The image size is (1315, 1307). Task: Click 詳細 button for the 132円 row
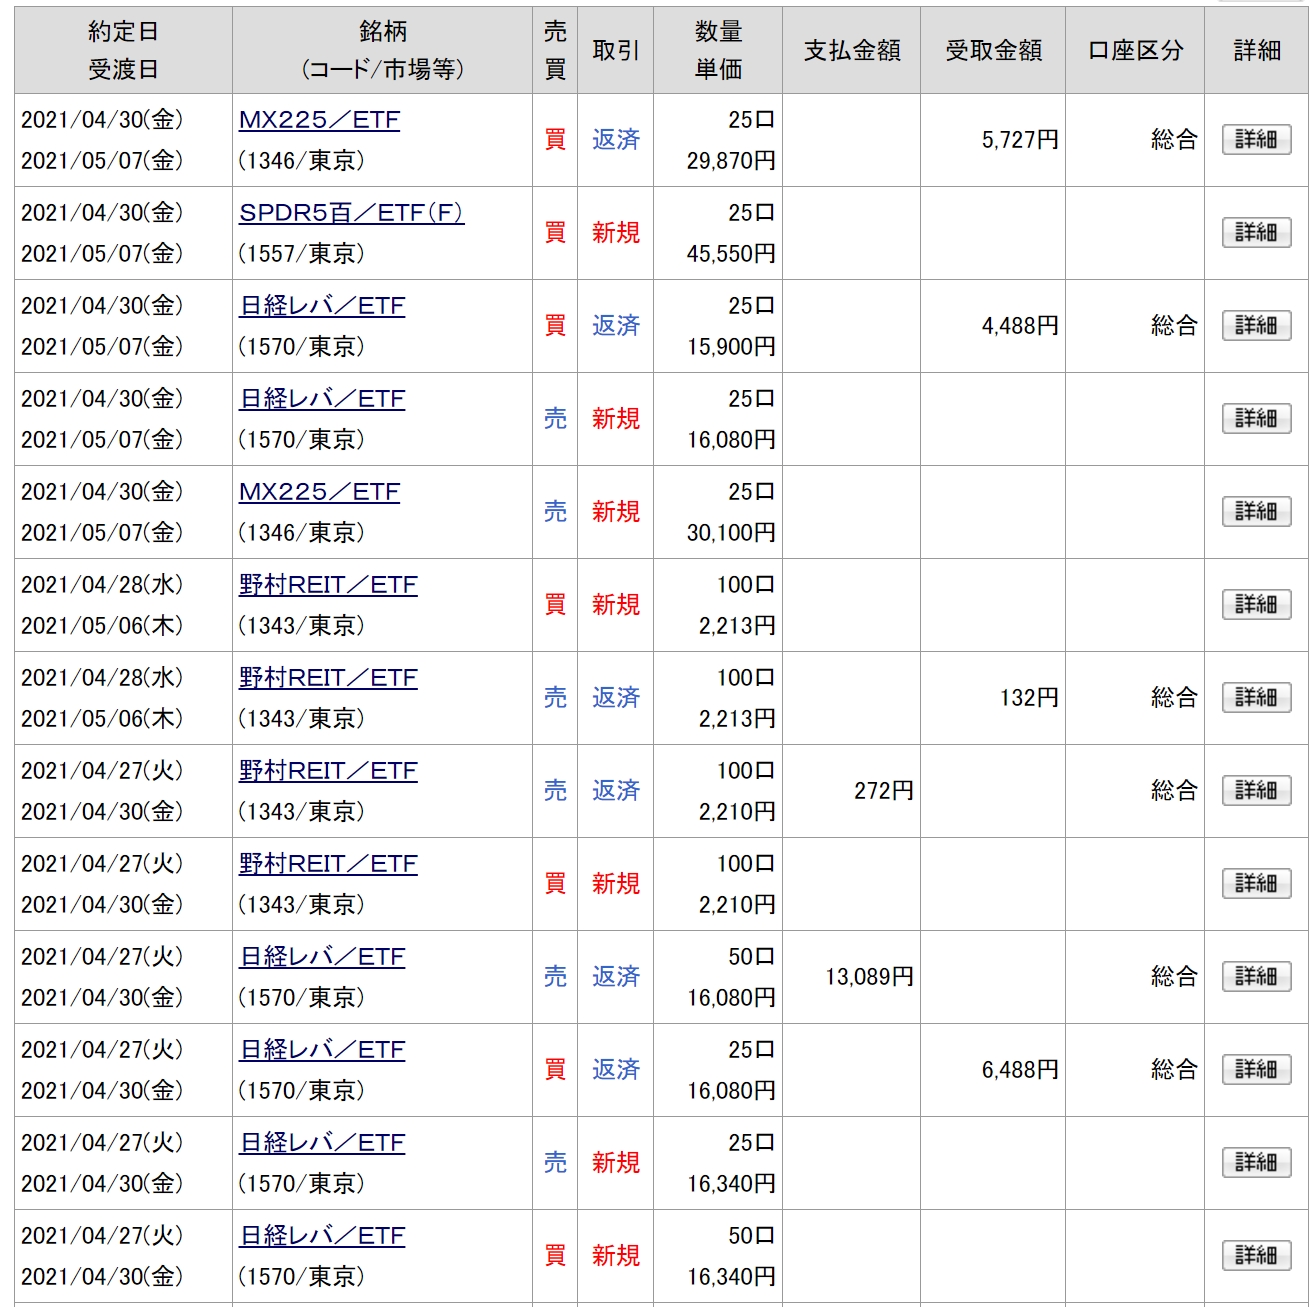click(1256, 698)
